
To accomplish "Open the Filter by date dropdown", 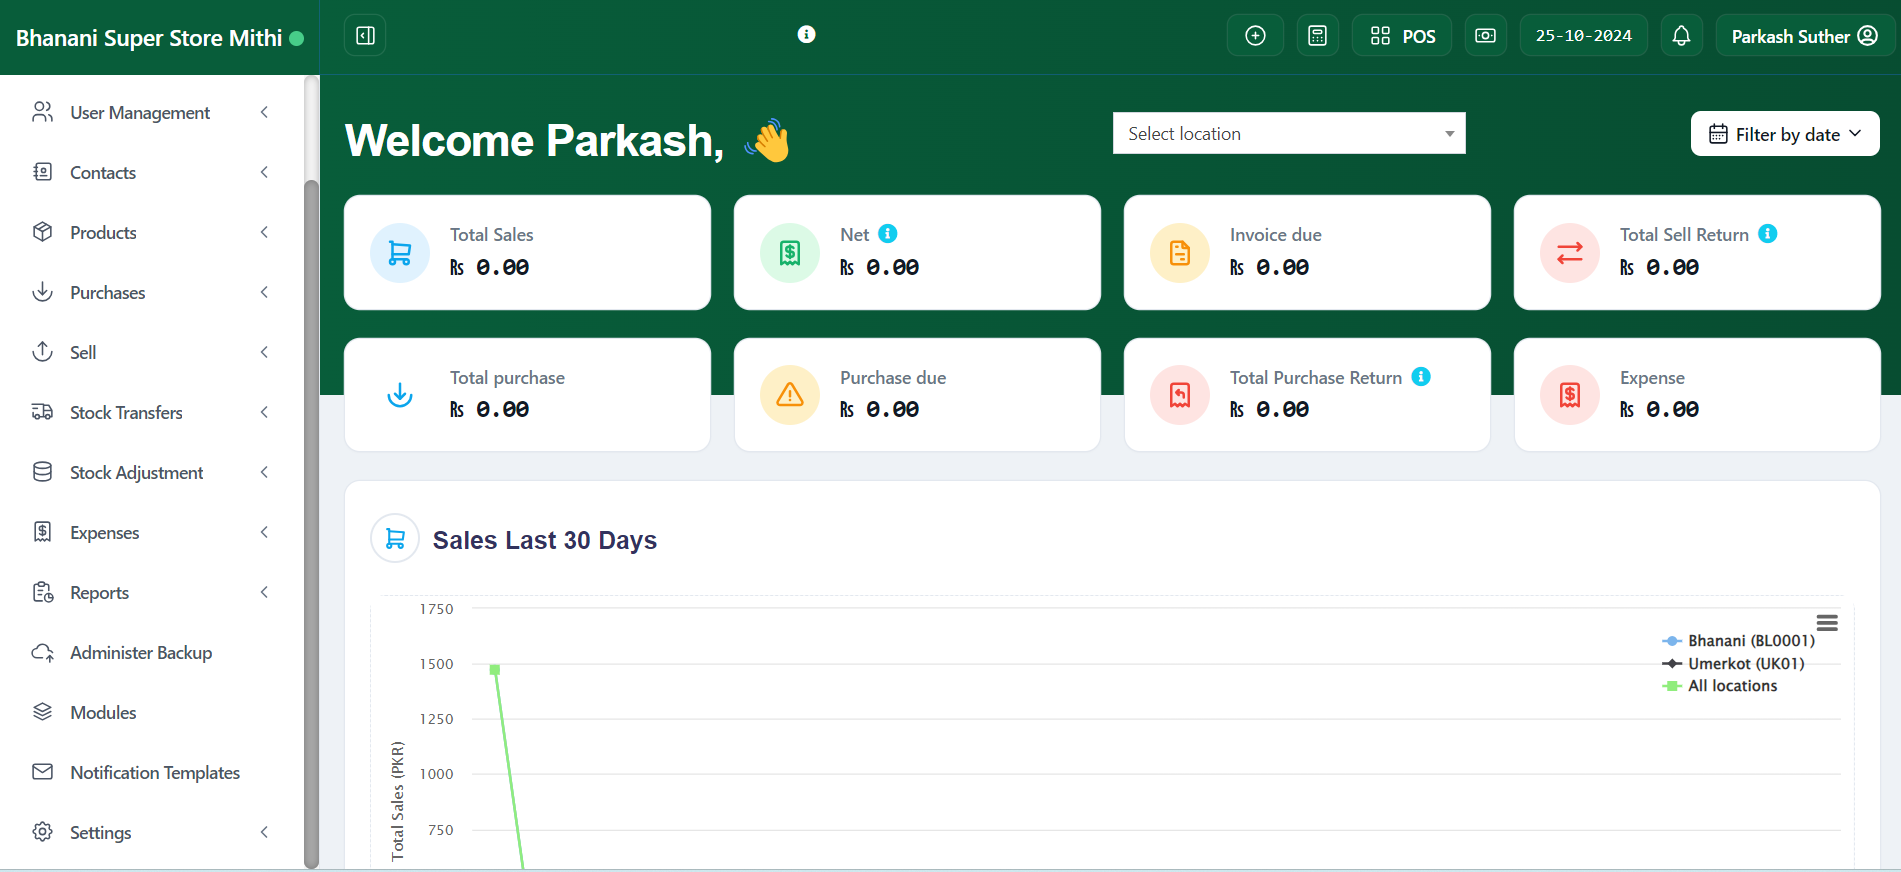I will coord(1784,134).
